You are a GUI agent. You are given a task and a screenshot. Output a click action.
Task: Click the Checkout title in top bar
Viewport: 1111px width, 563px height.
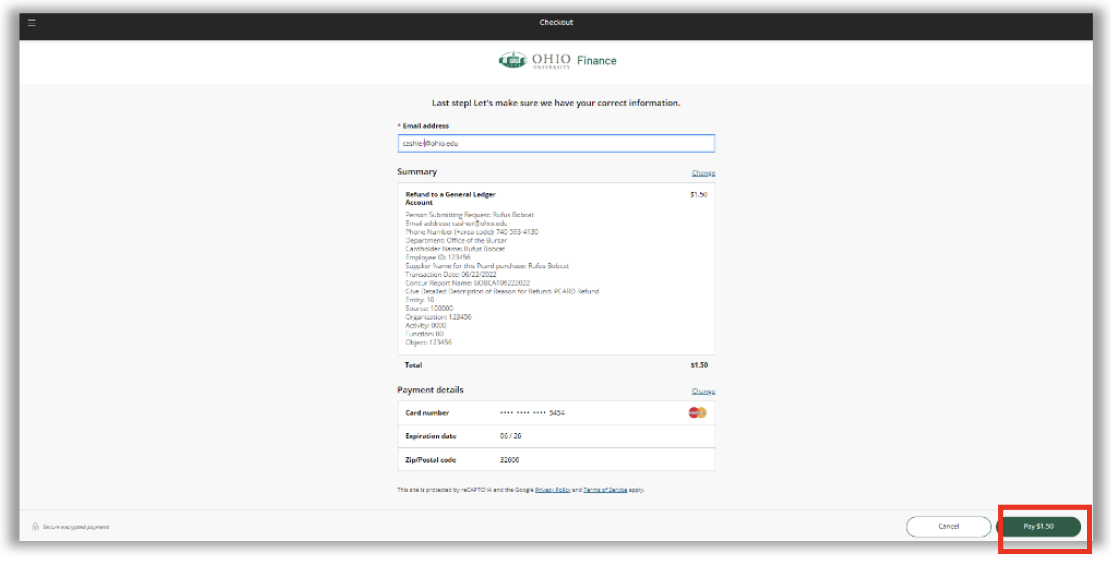tap(556, 23)
